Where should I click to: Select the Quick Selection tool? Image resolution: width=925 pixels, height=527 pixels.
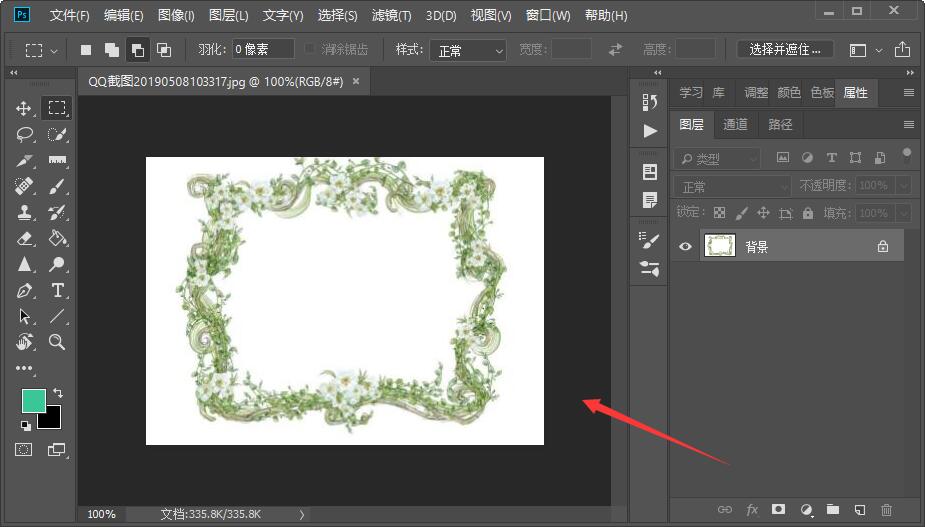pyautogui.click(x=57, y=135)
